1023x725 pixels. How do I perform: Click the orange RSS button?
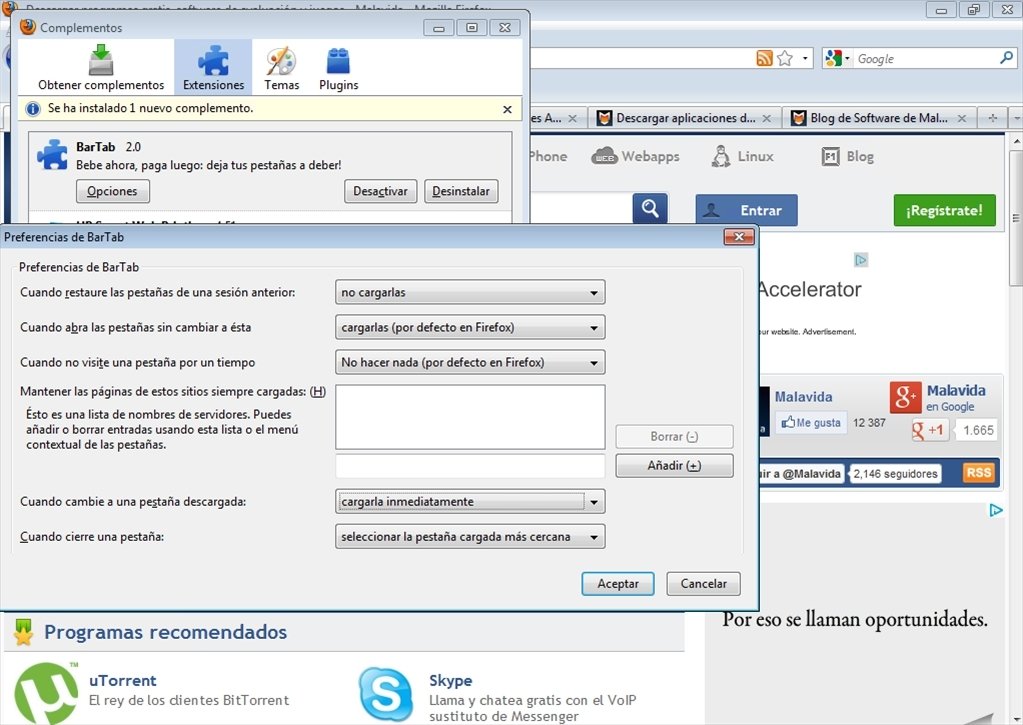coord(979,473)
